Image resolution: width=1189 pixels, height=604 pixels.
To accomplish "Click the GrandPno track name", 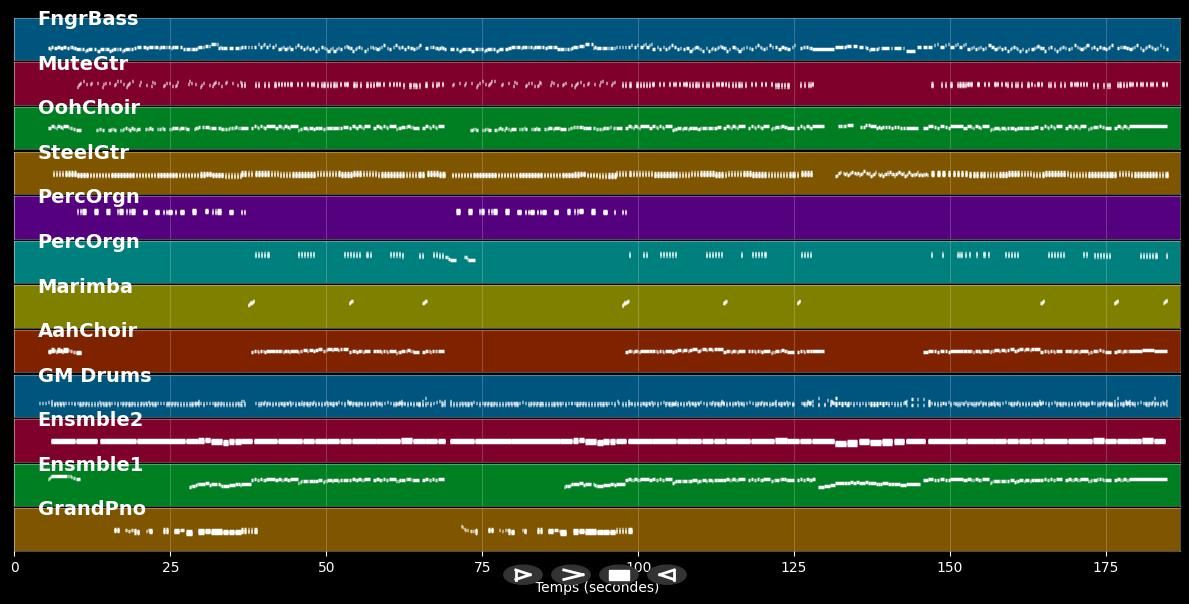I will point(92,509).
